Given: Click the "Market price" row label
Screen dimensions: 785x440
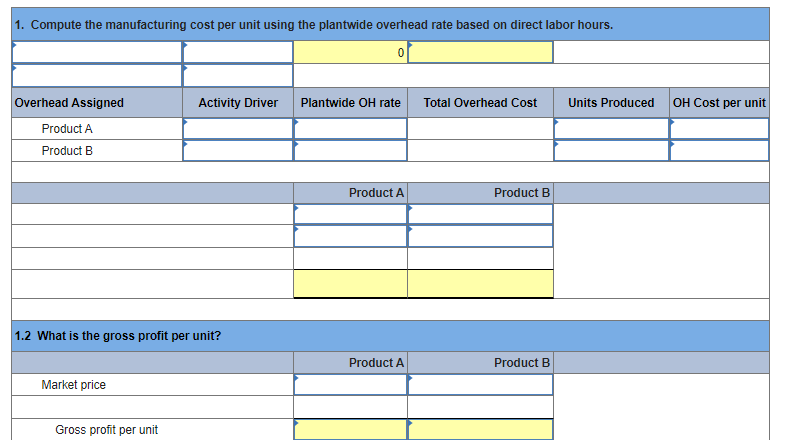Looking at the screenshot, I should 74,385.
